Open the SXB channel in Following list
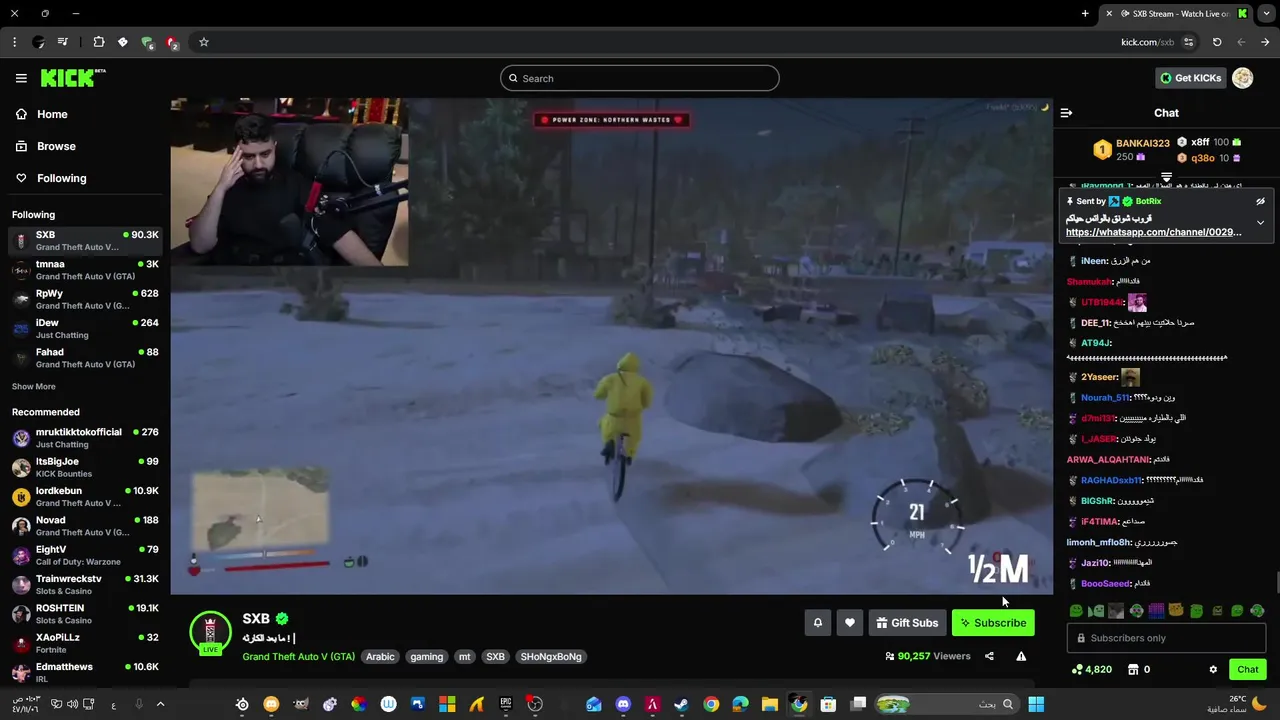This screenshot has width=1280, height=720. (x=85, y=241)
